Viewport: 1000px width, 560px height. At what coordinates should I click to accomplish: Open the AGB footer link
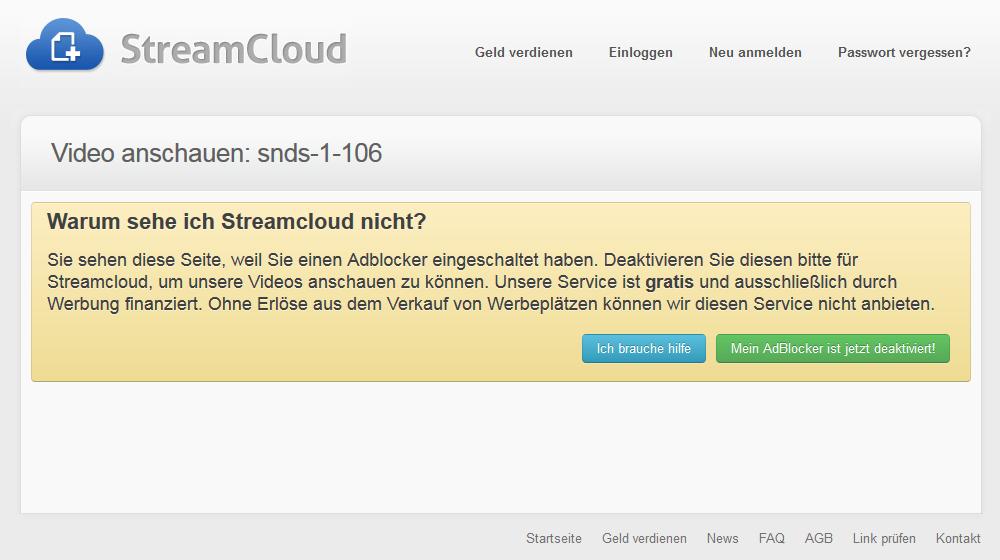point(819,538)
